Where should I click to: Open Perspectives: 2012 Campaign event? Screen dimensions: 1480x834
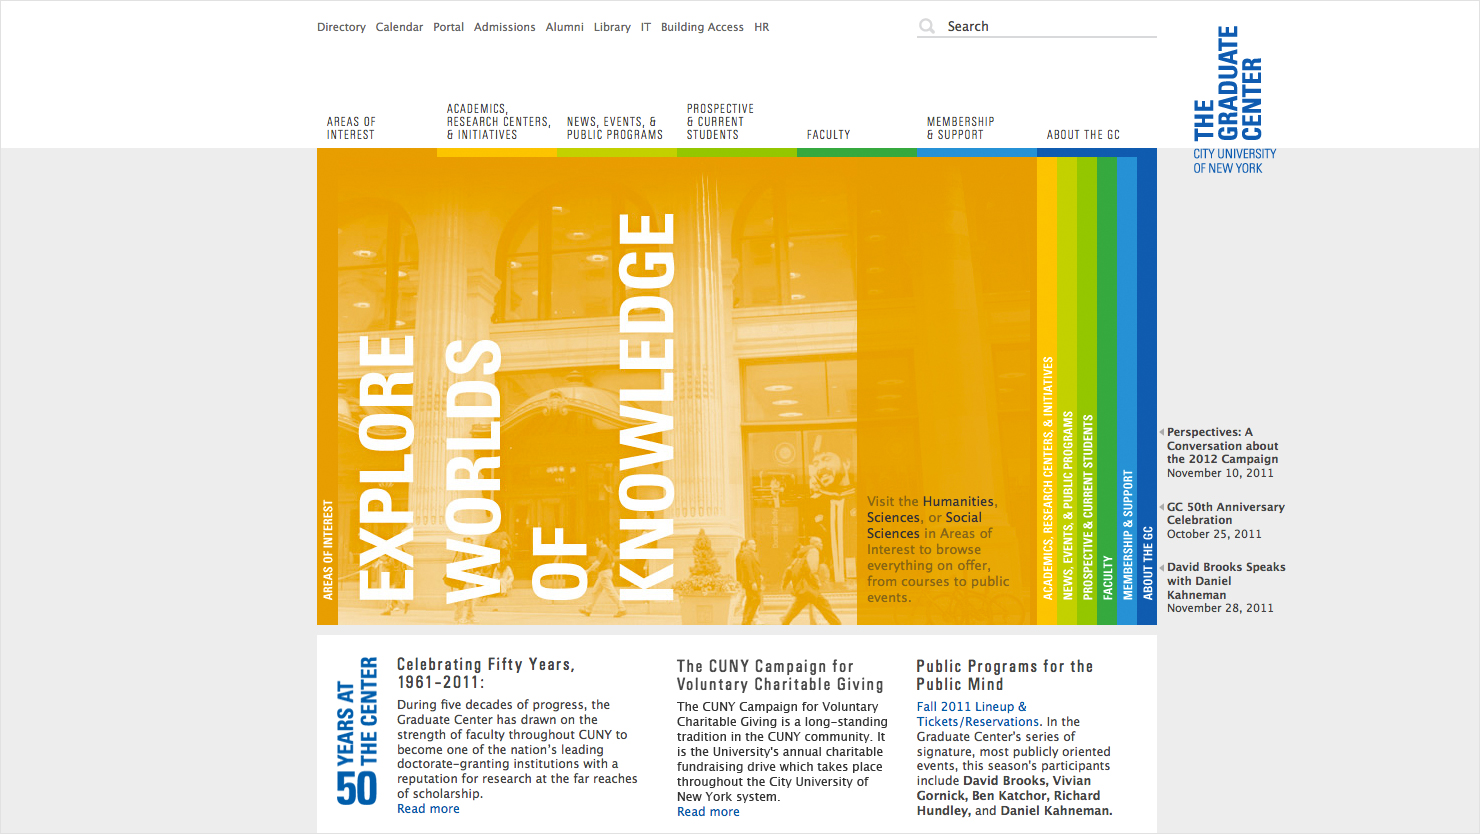[1222, 446]
